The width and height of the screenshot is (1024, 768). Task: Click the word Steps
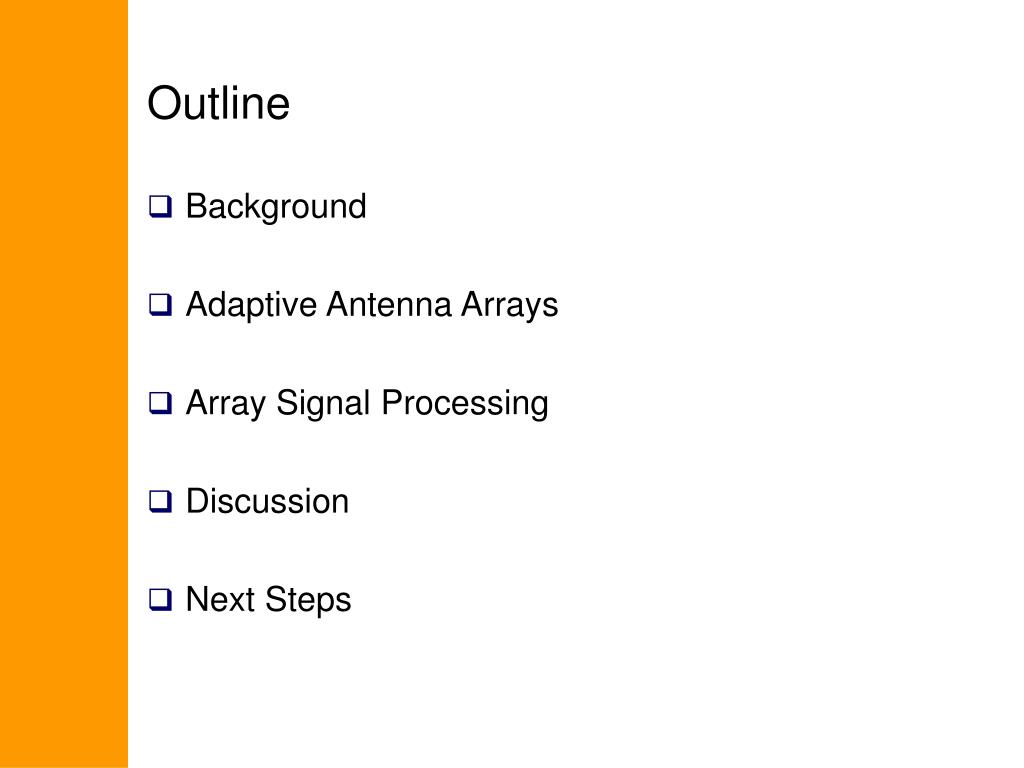[308, 601]
